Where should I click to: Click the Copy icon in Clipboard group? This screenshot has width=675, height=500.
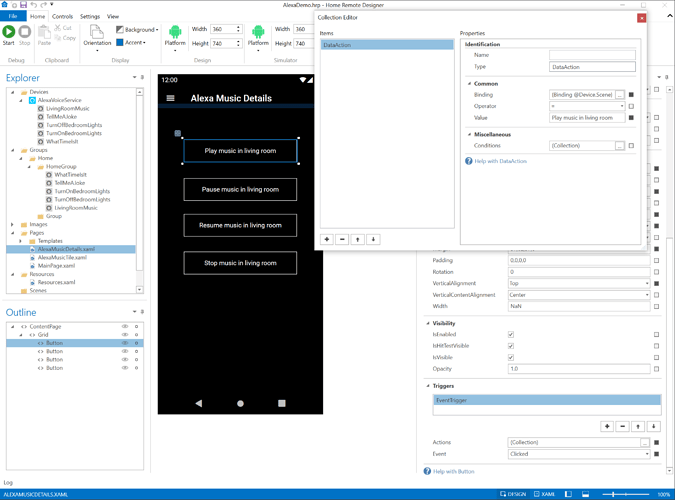point(58,38)
